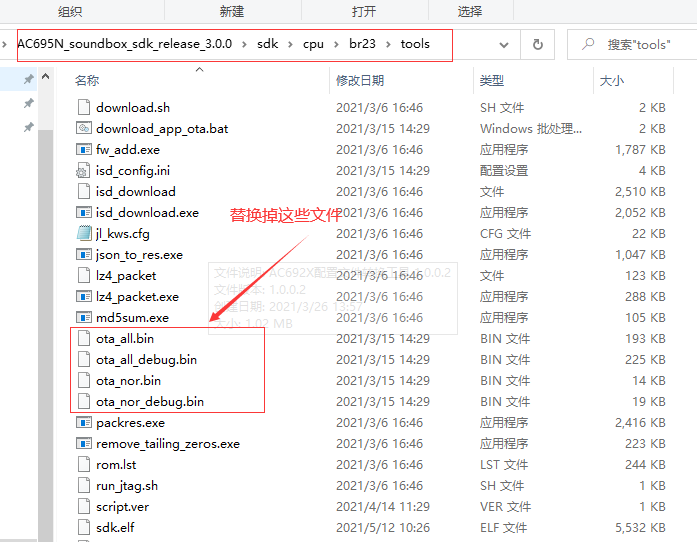Open the 选择 ribbon group
The height and width of the screenshot is (542, 697).
(470, 11)
